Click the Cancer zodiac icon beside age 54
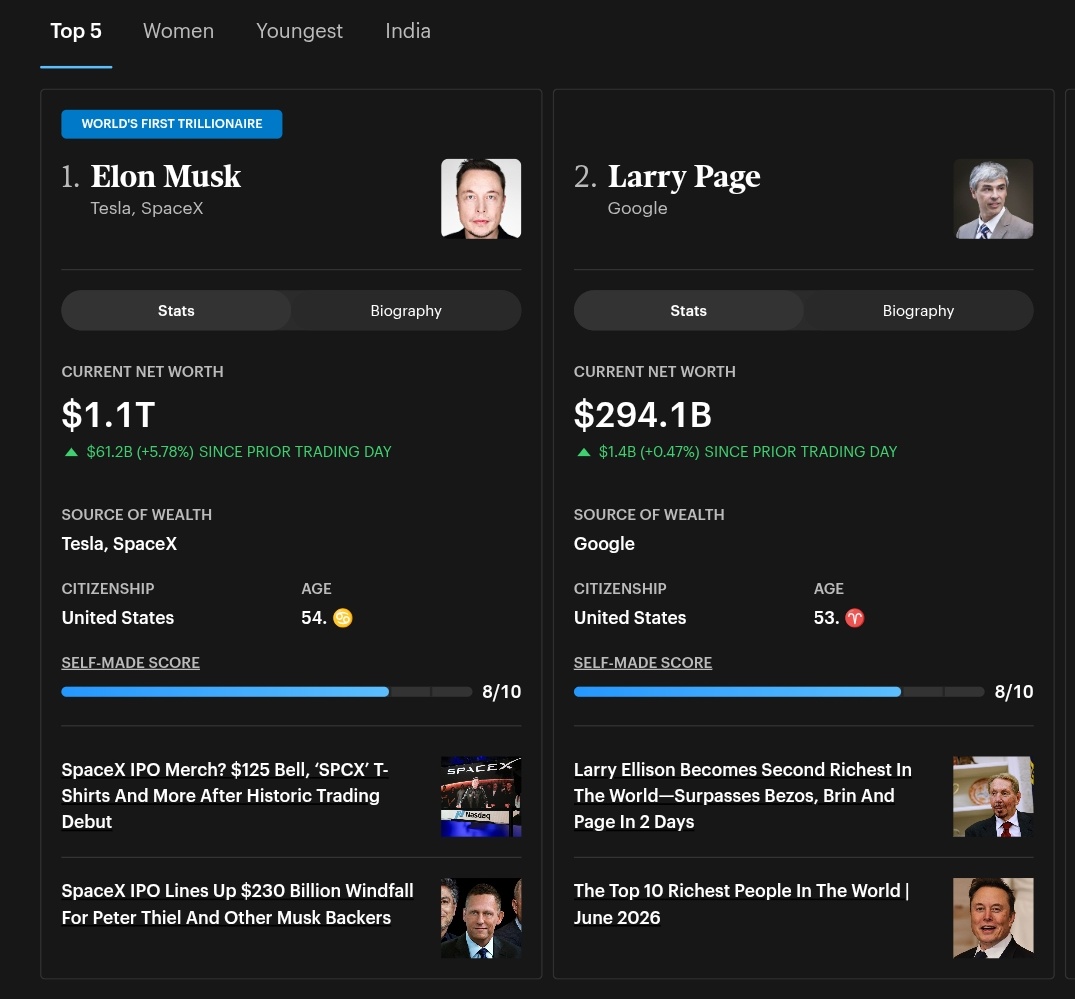 pyautogui.click(x=343, y=618)
